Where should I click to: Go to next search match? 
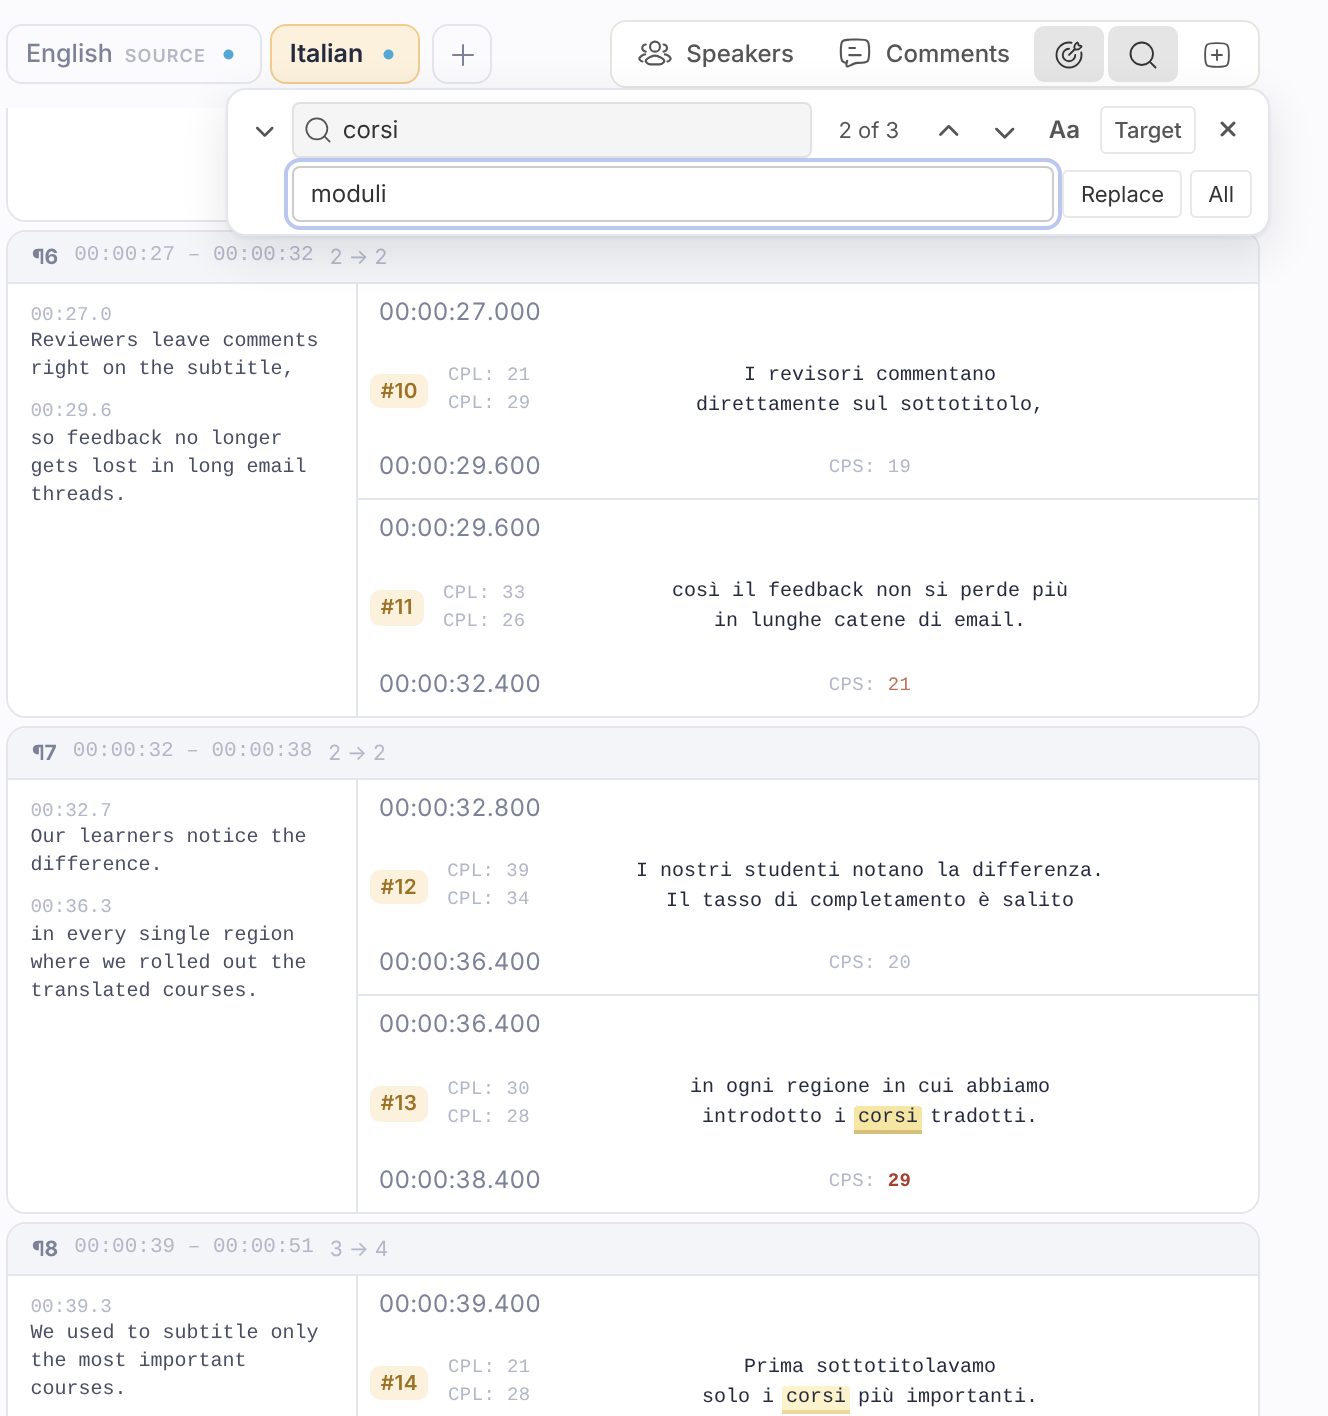point(1005,131)
